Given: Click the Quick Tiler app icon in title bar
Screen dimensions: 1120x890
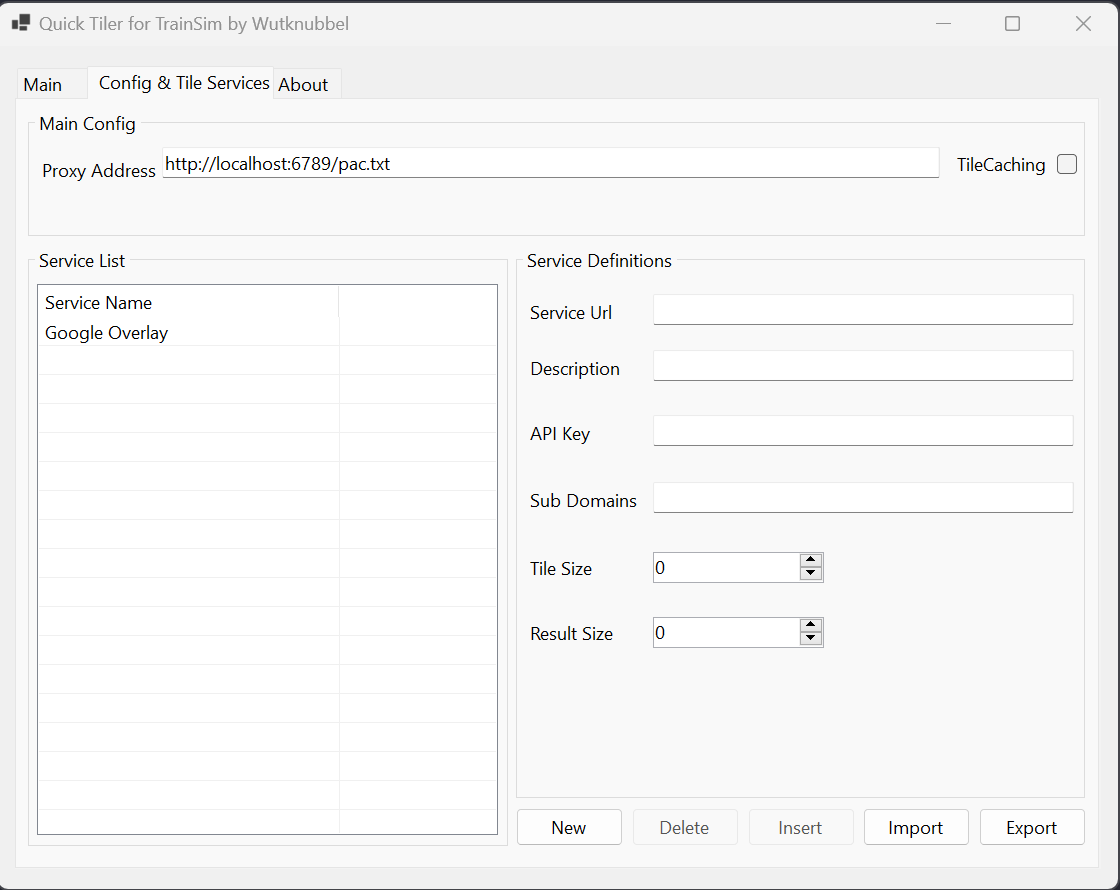Looking at the screenshot, I should (21, 24).
